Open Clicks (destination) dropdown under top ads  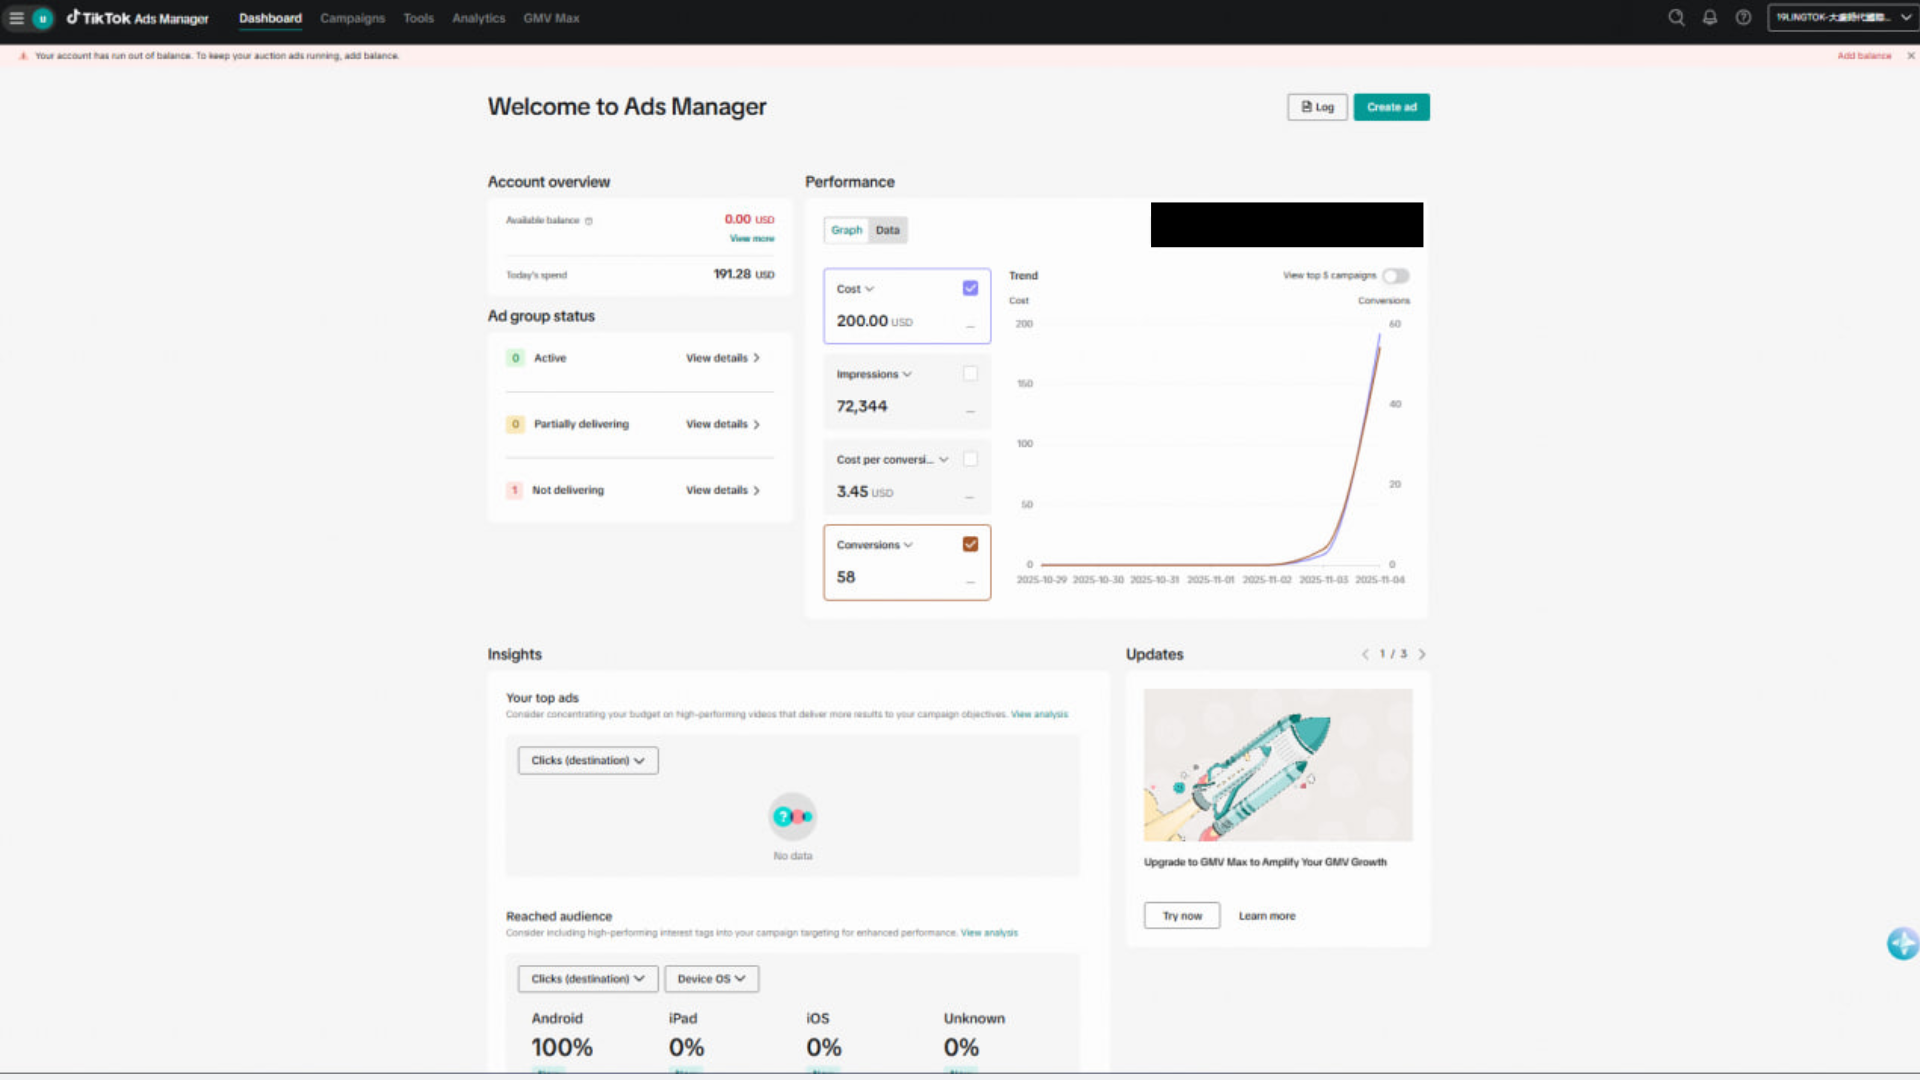[x=588, y=761]
